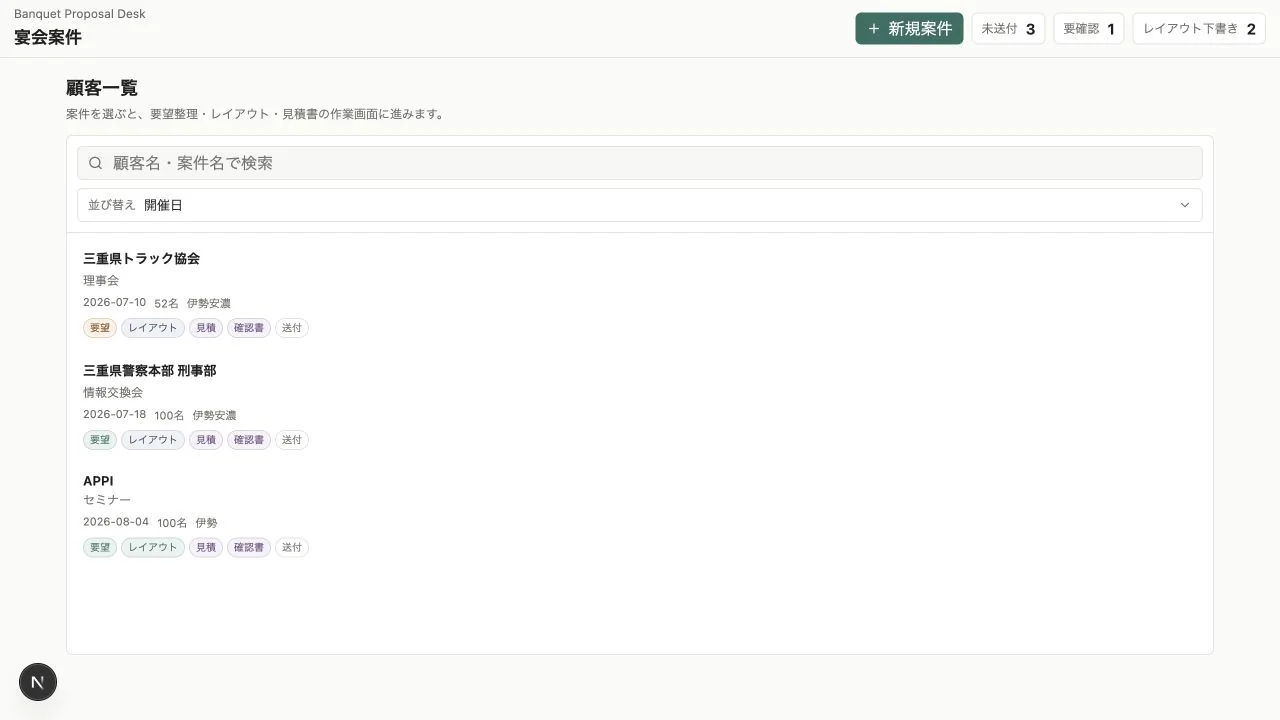Click 要望 tag for 三重県トラック協会
Image resolution: width=1280 pixels, height=720 pixels.
coord(100,328)
